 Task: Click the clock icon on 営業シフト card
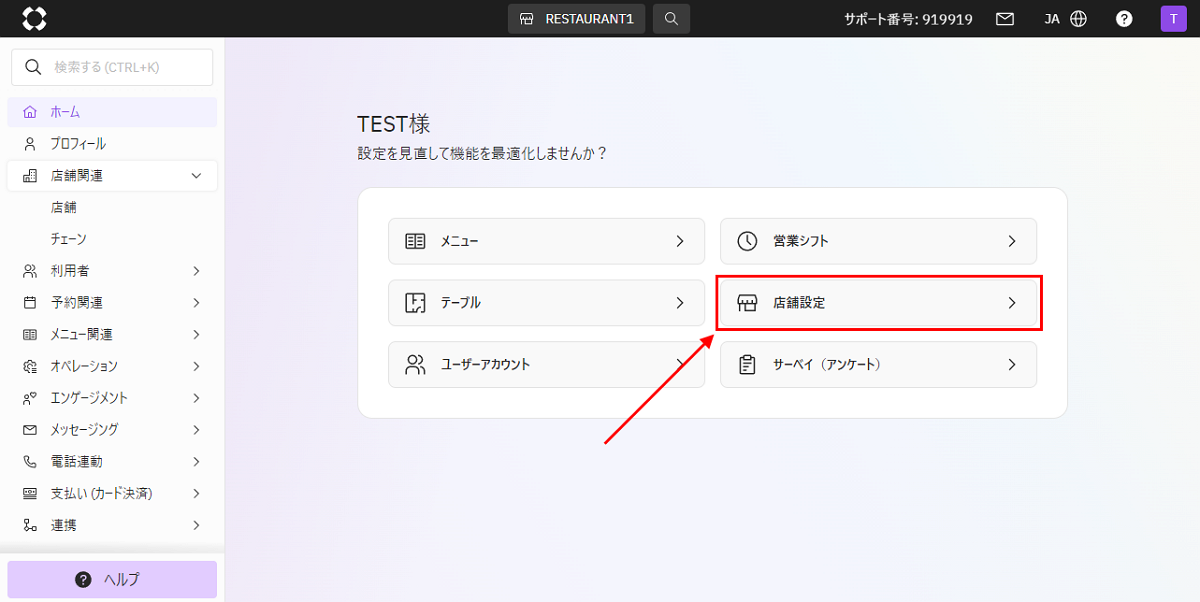click(x=747, y=241)
